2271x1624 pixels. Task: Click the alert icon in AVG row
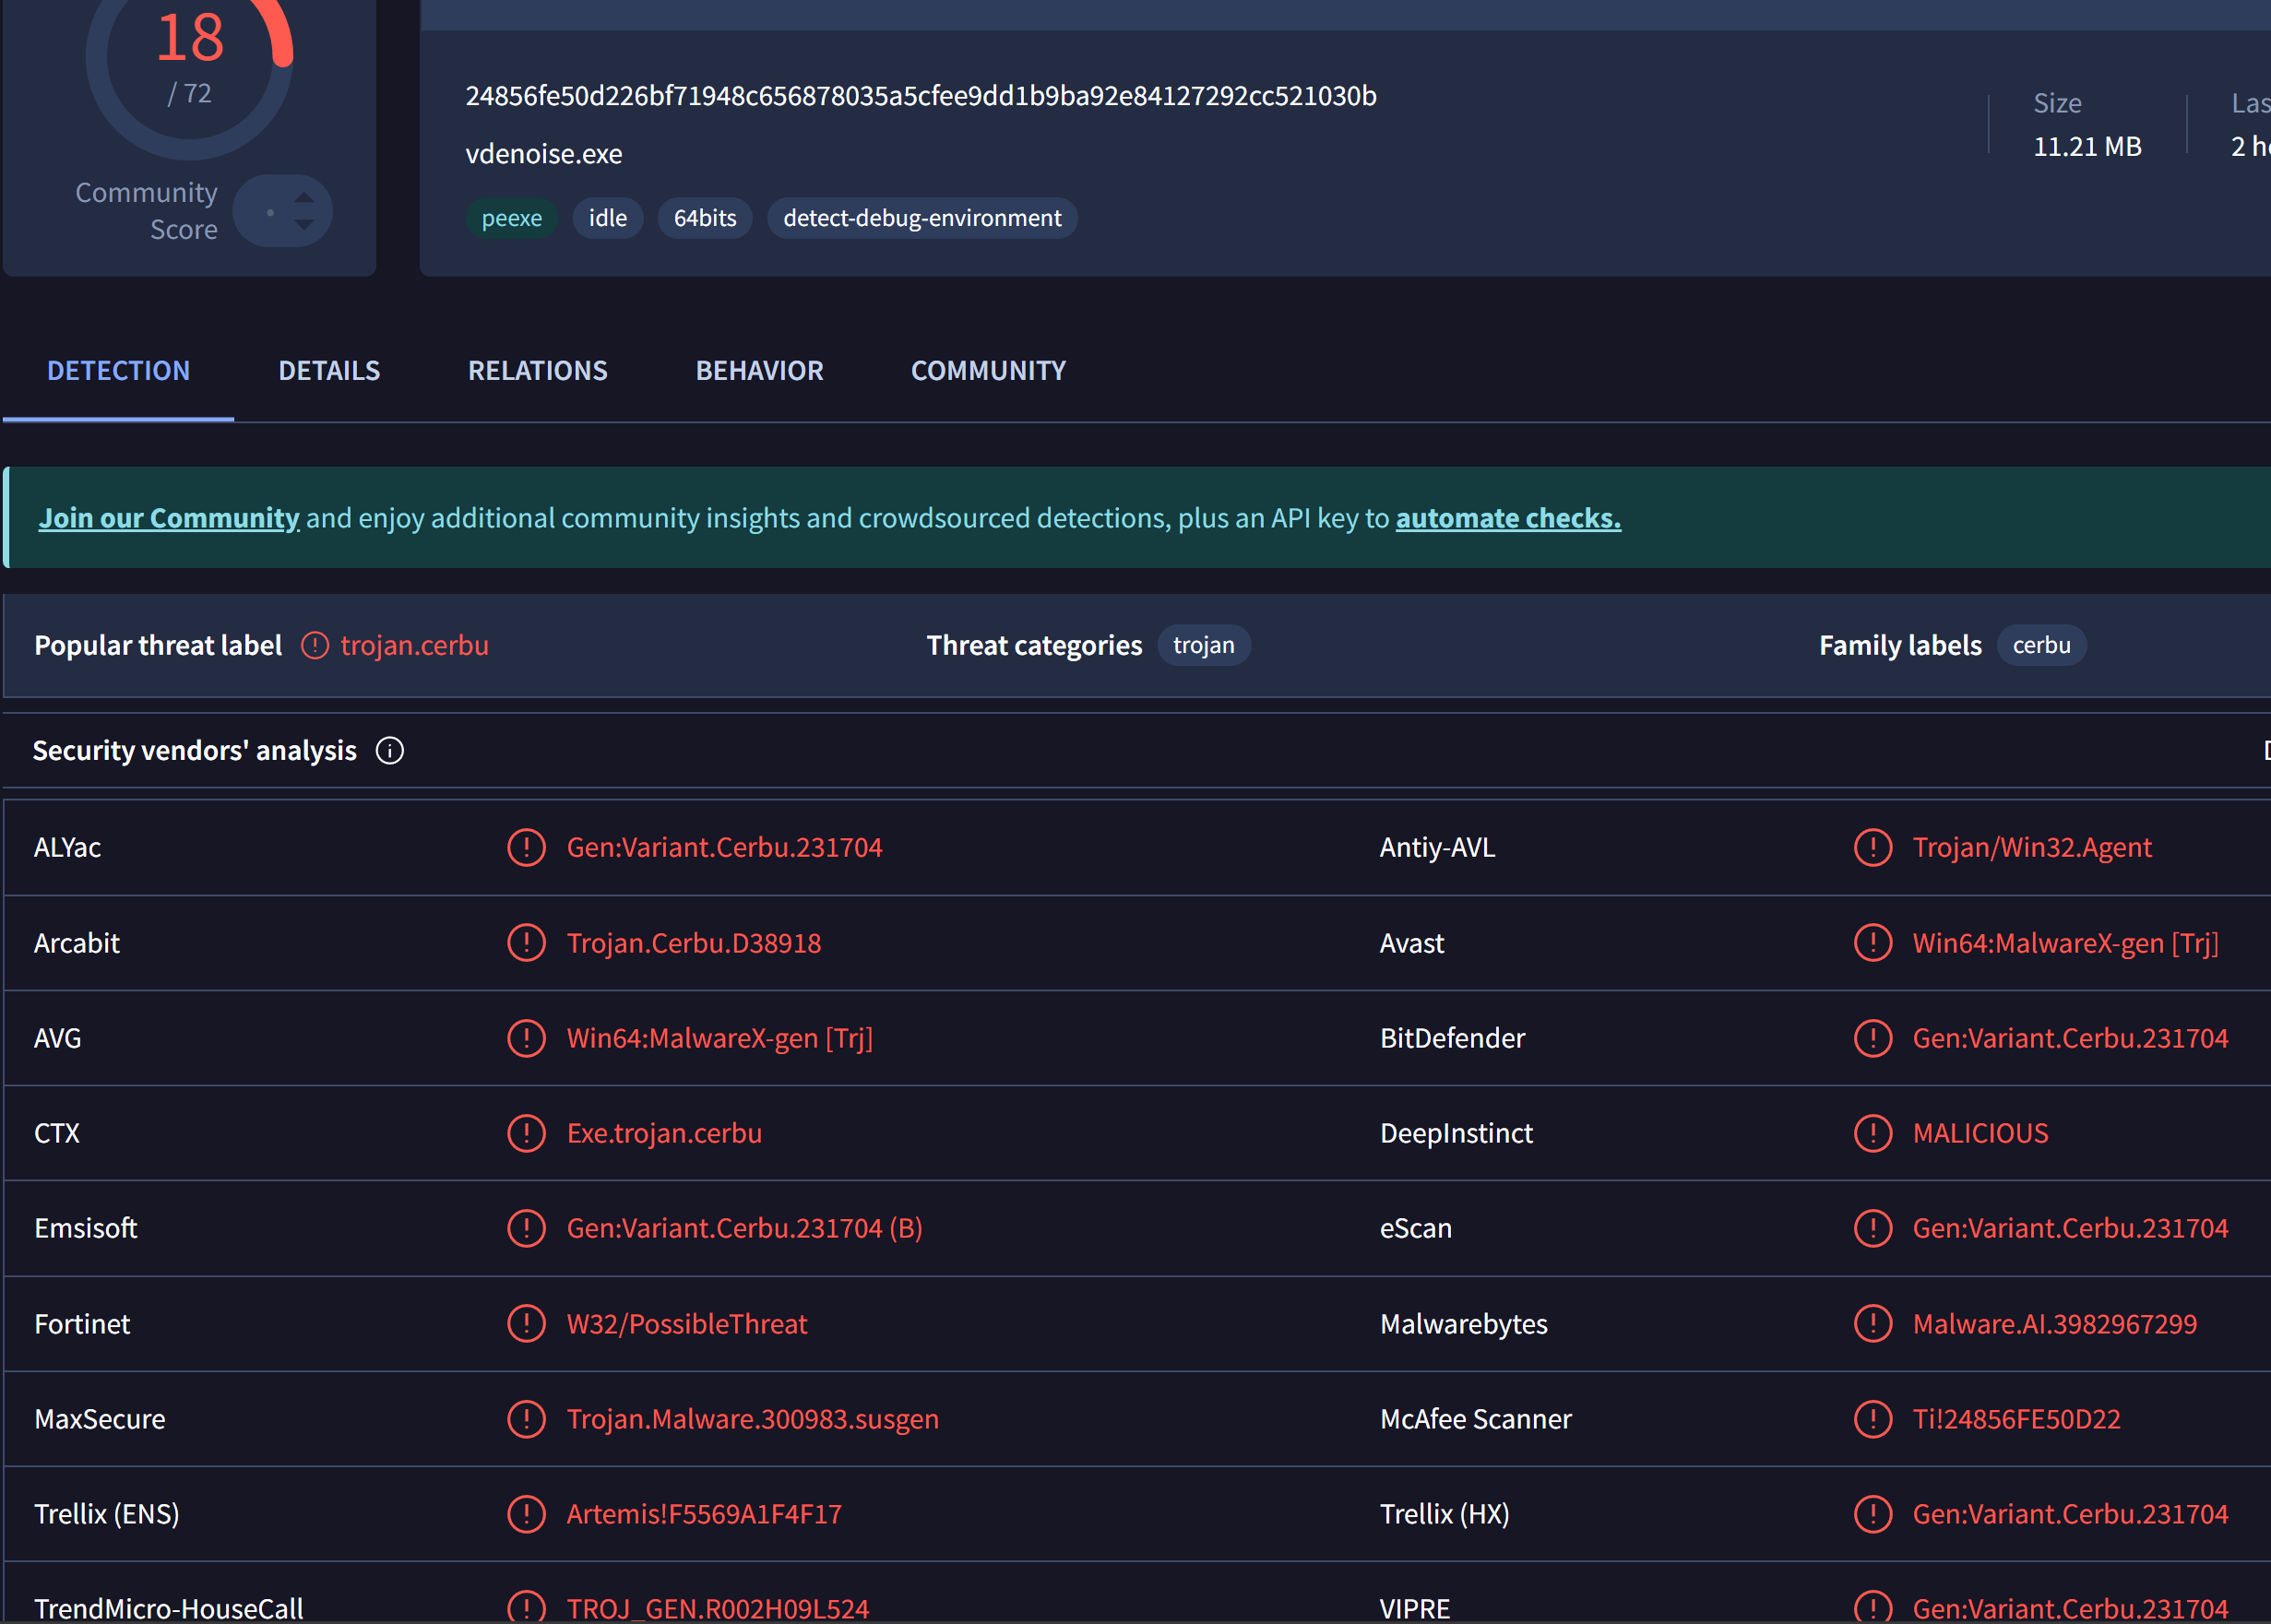point(526,1038)
